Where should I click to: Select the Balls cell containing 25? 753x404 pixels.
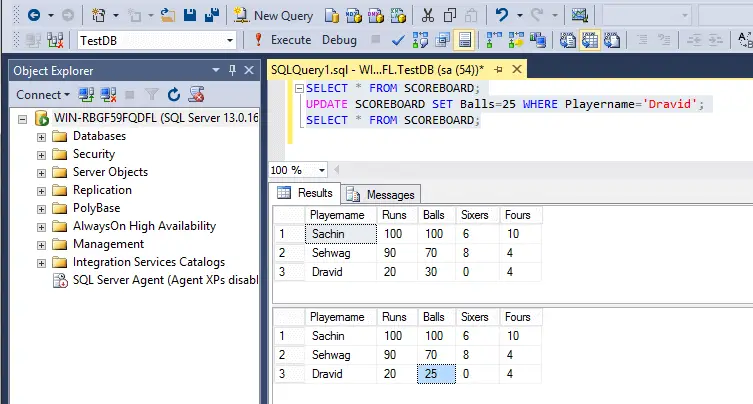coord(436,374)
